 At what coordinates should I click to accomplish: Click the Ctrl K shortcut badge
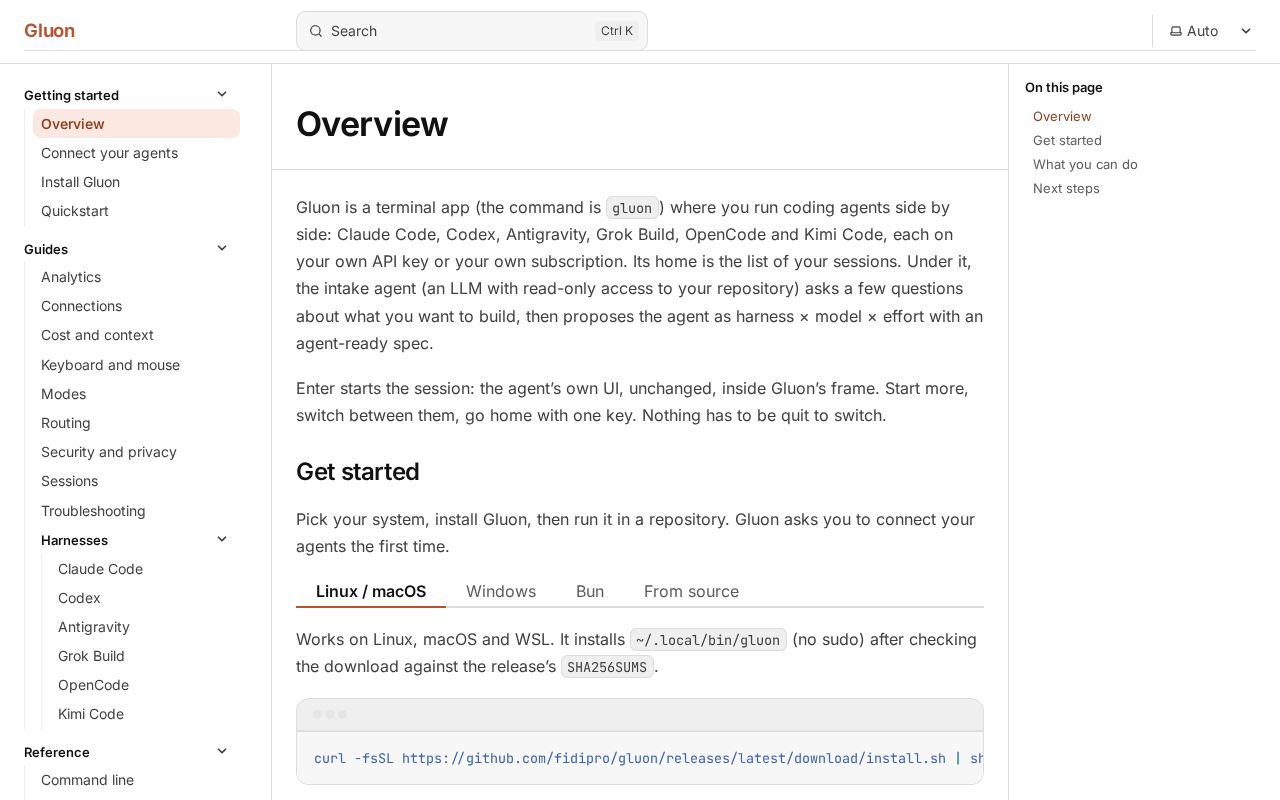(617, 31)
